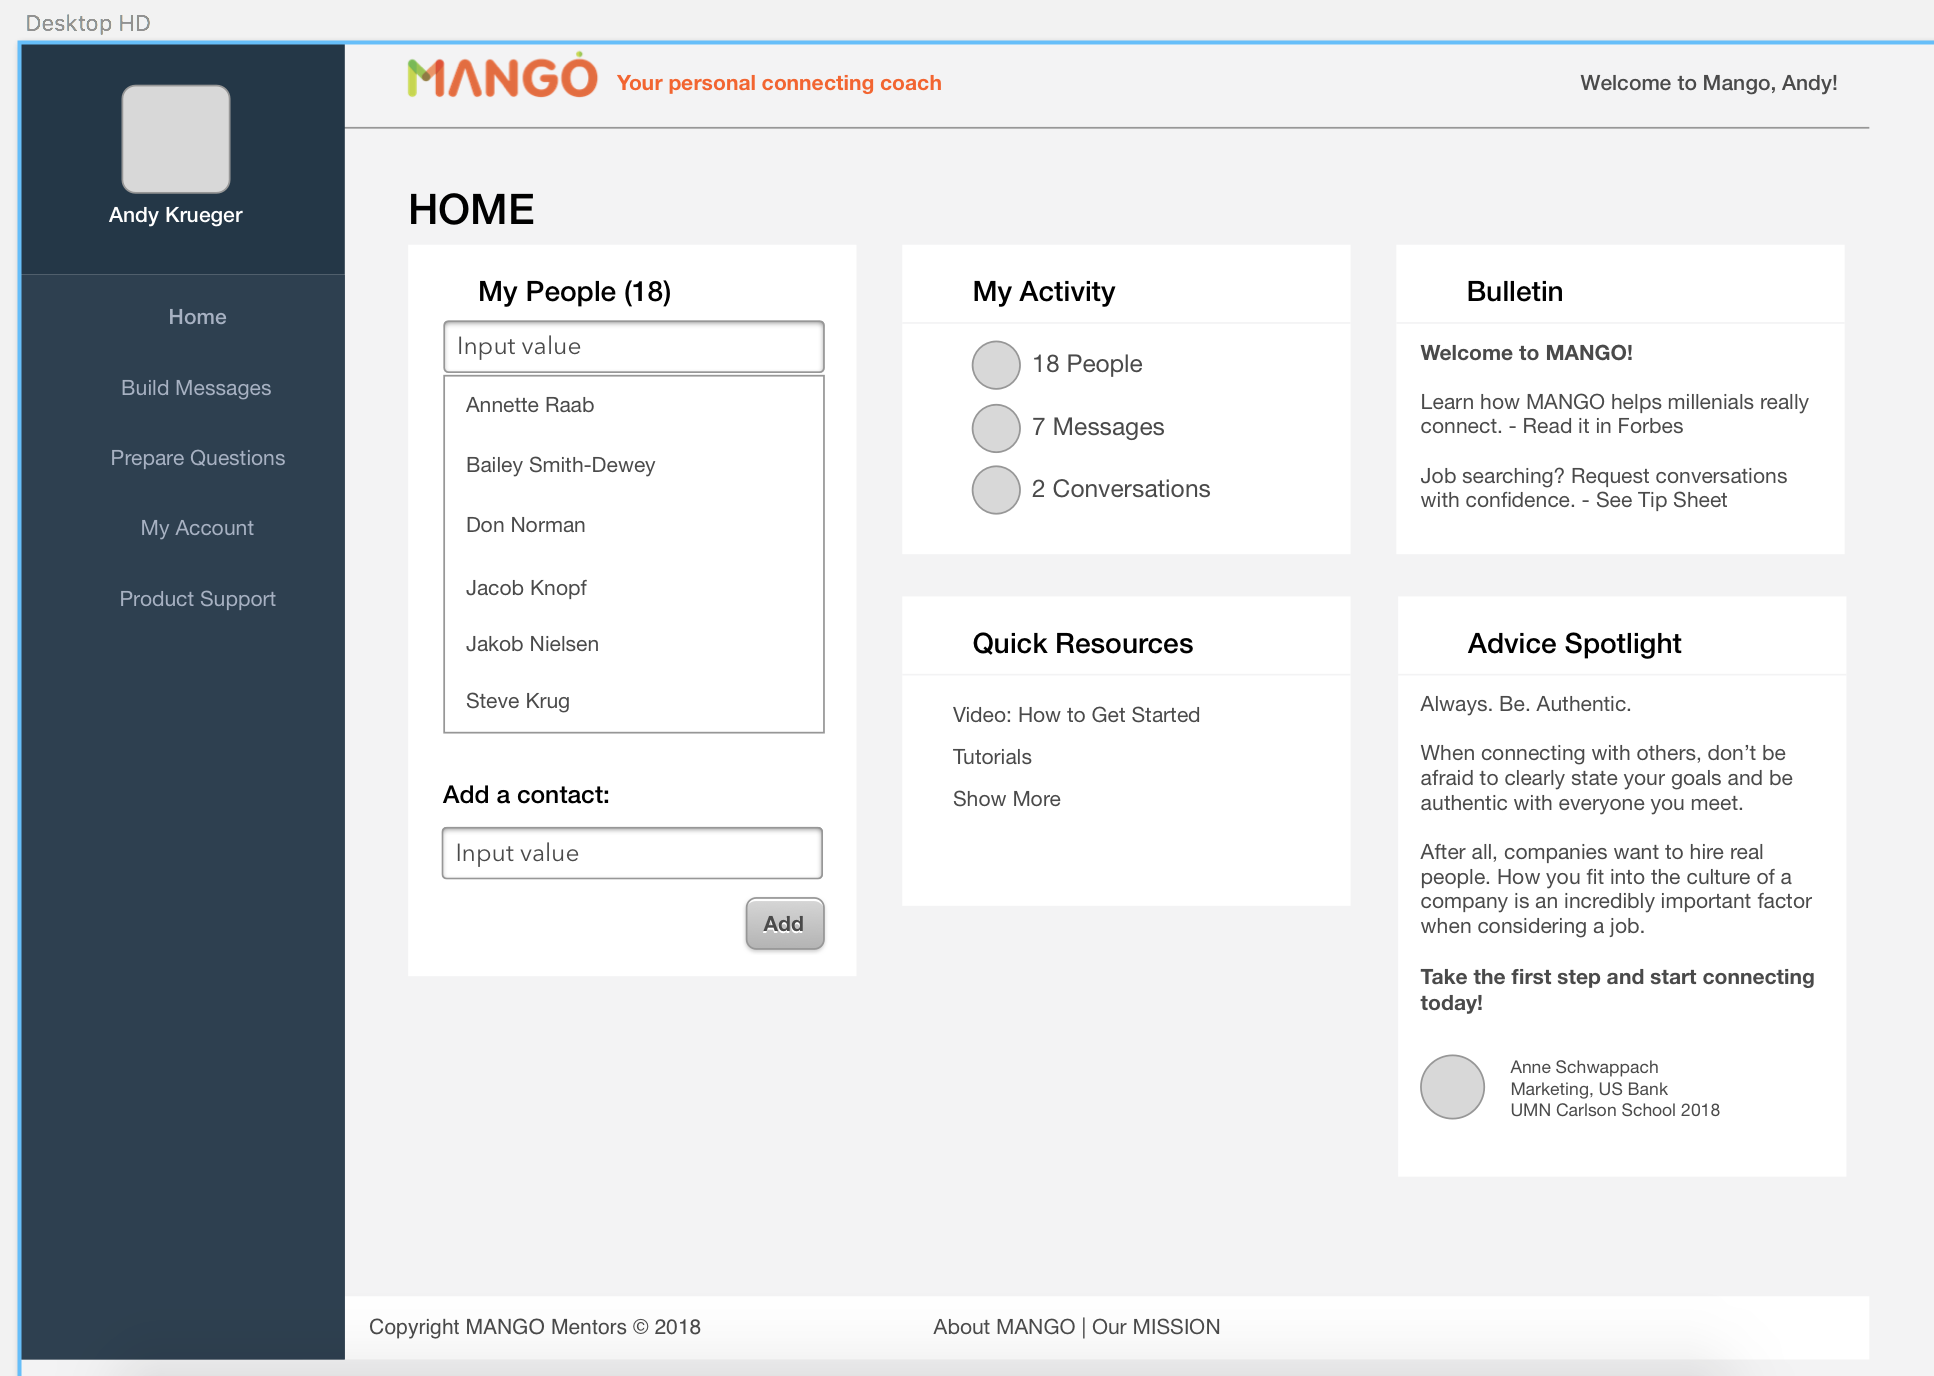The width and height of the screenshot is (1934, 1376).
Task: Select Annette Raab from people list
Action: coord(530,405)
